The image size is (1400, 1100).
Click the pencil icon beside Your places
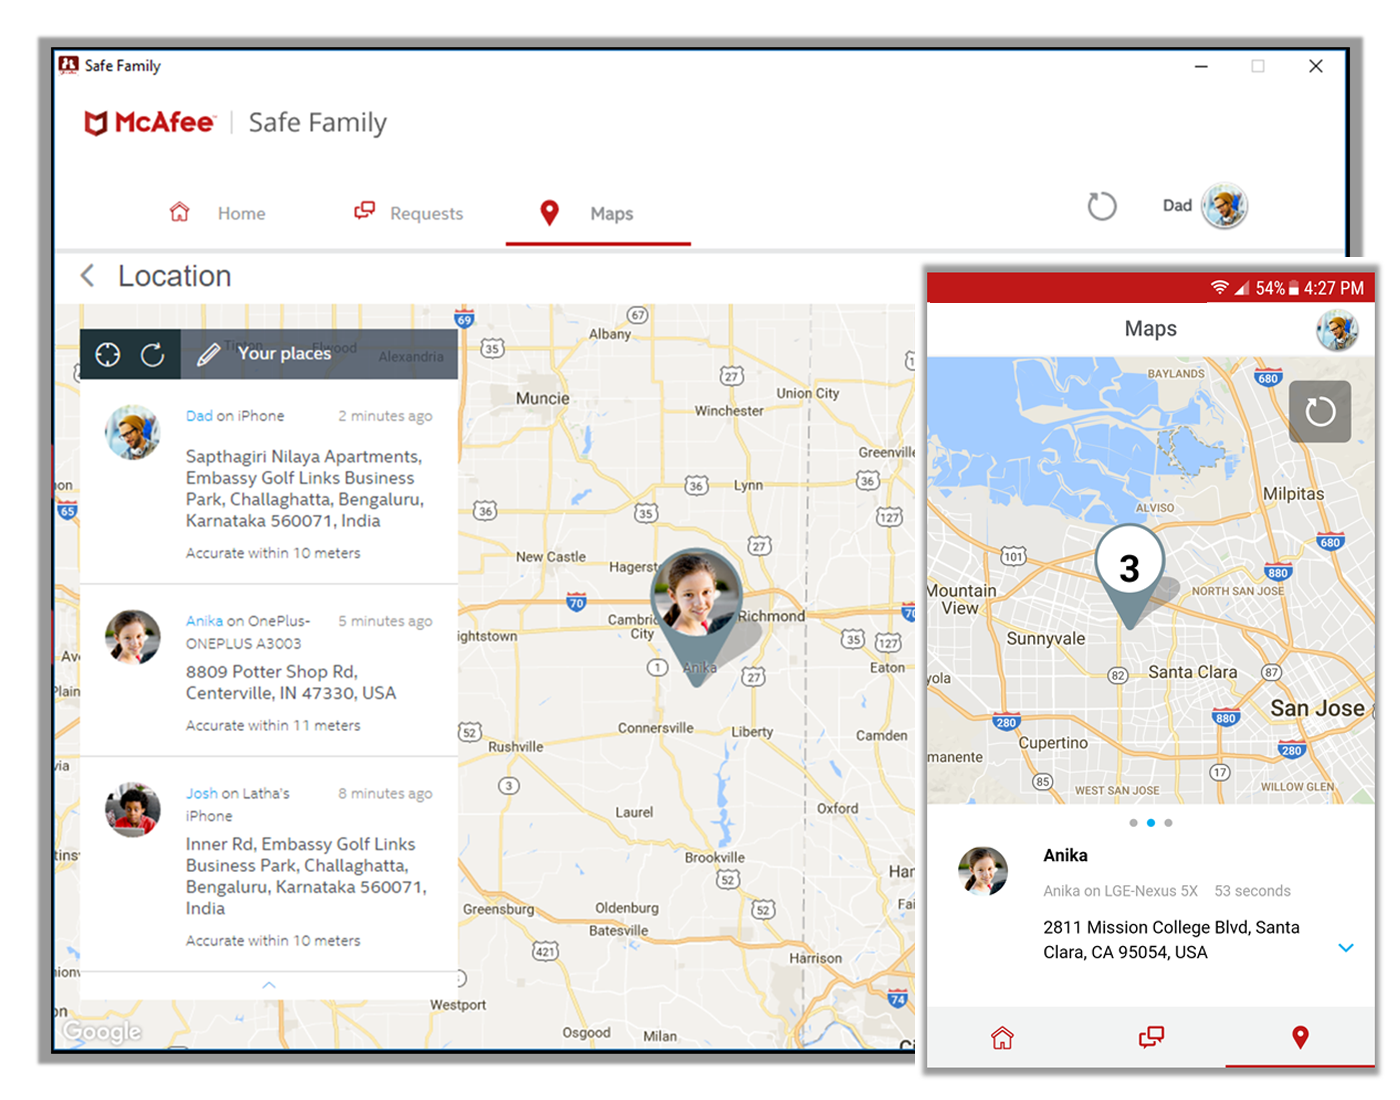tap(208, 354)
